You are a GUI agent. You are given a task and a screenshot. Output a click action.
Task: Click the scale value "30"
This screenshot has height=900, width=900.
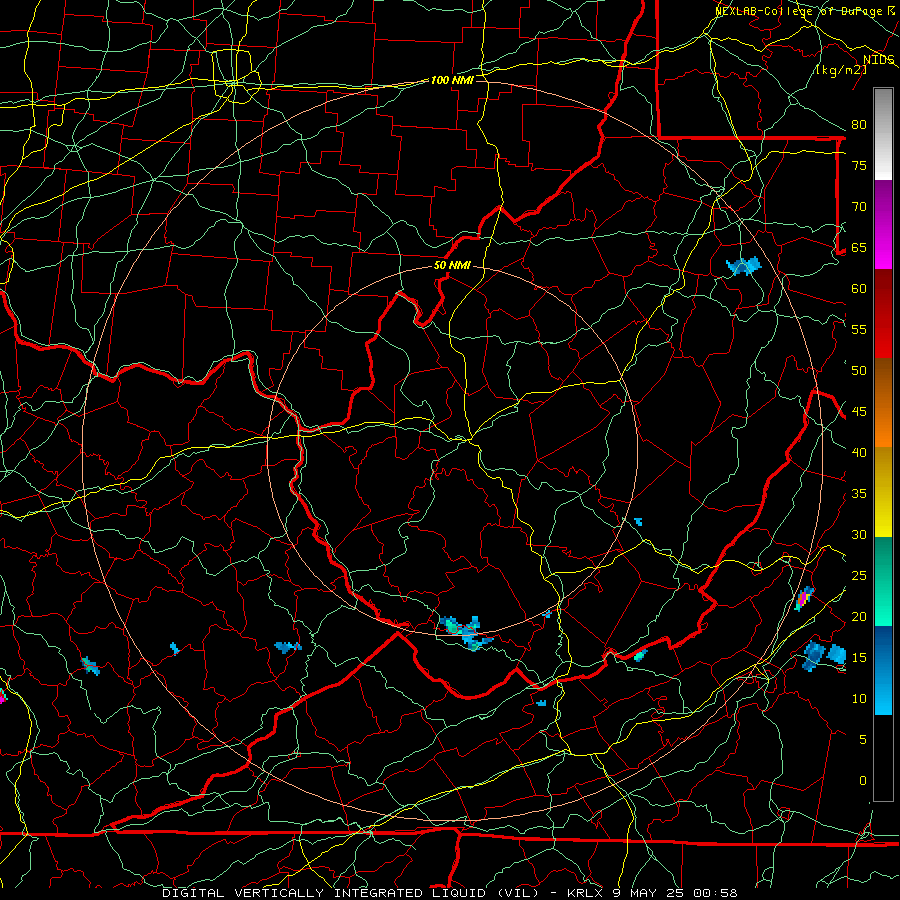(x=859, y=535)
